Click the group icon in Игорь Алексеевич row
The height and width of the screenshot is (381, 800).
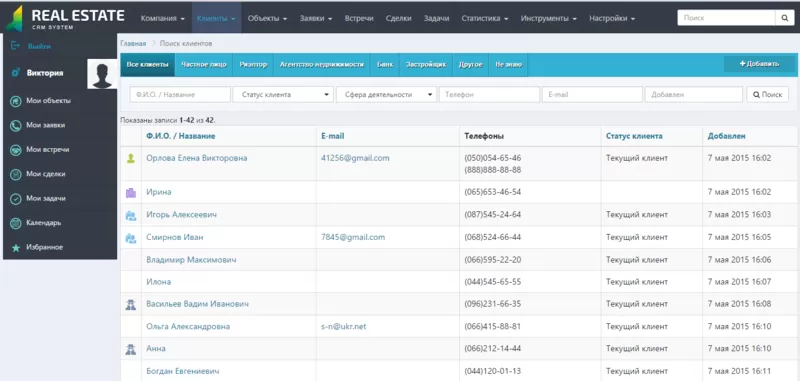131,215
